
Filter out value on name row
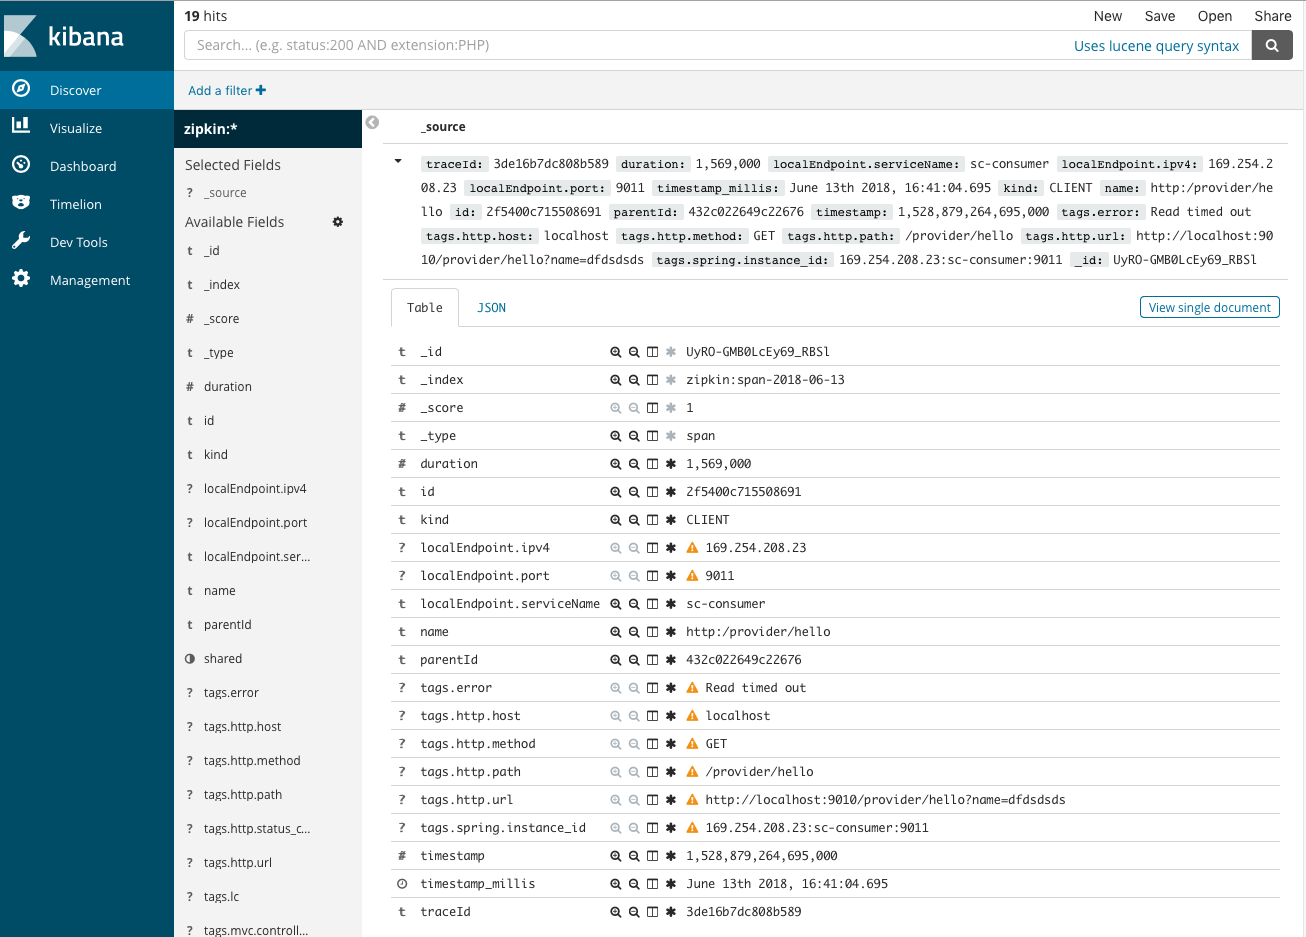634,632
